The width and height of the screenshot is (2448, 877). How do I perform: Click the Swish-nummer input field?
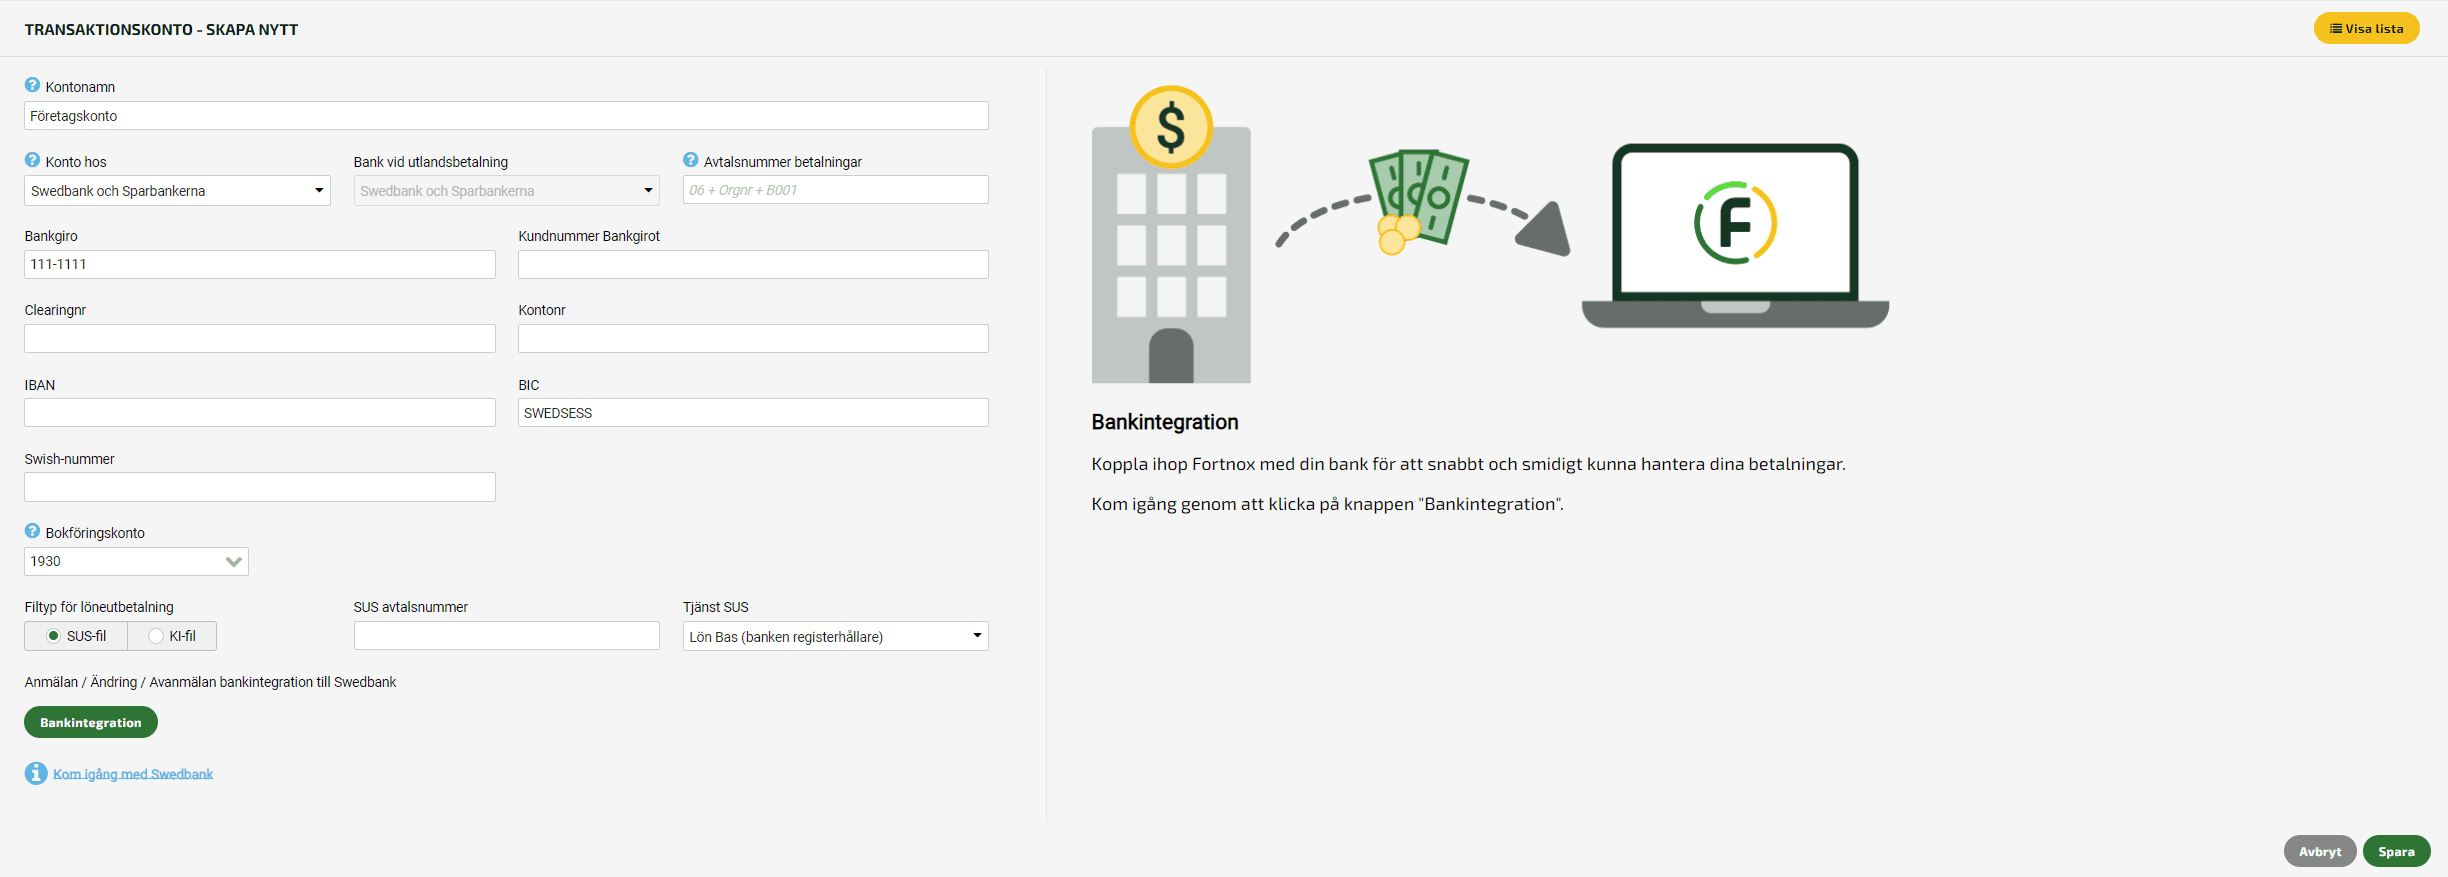click(x=260, y=487)
